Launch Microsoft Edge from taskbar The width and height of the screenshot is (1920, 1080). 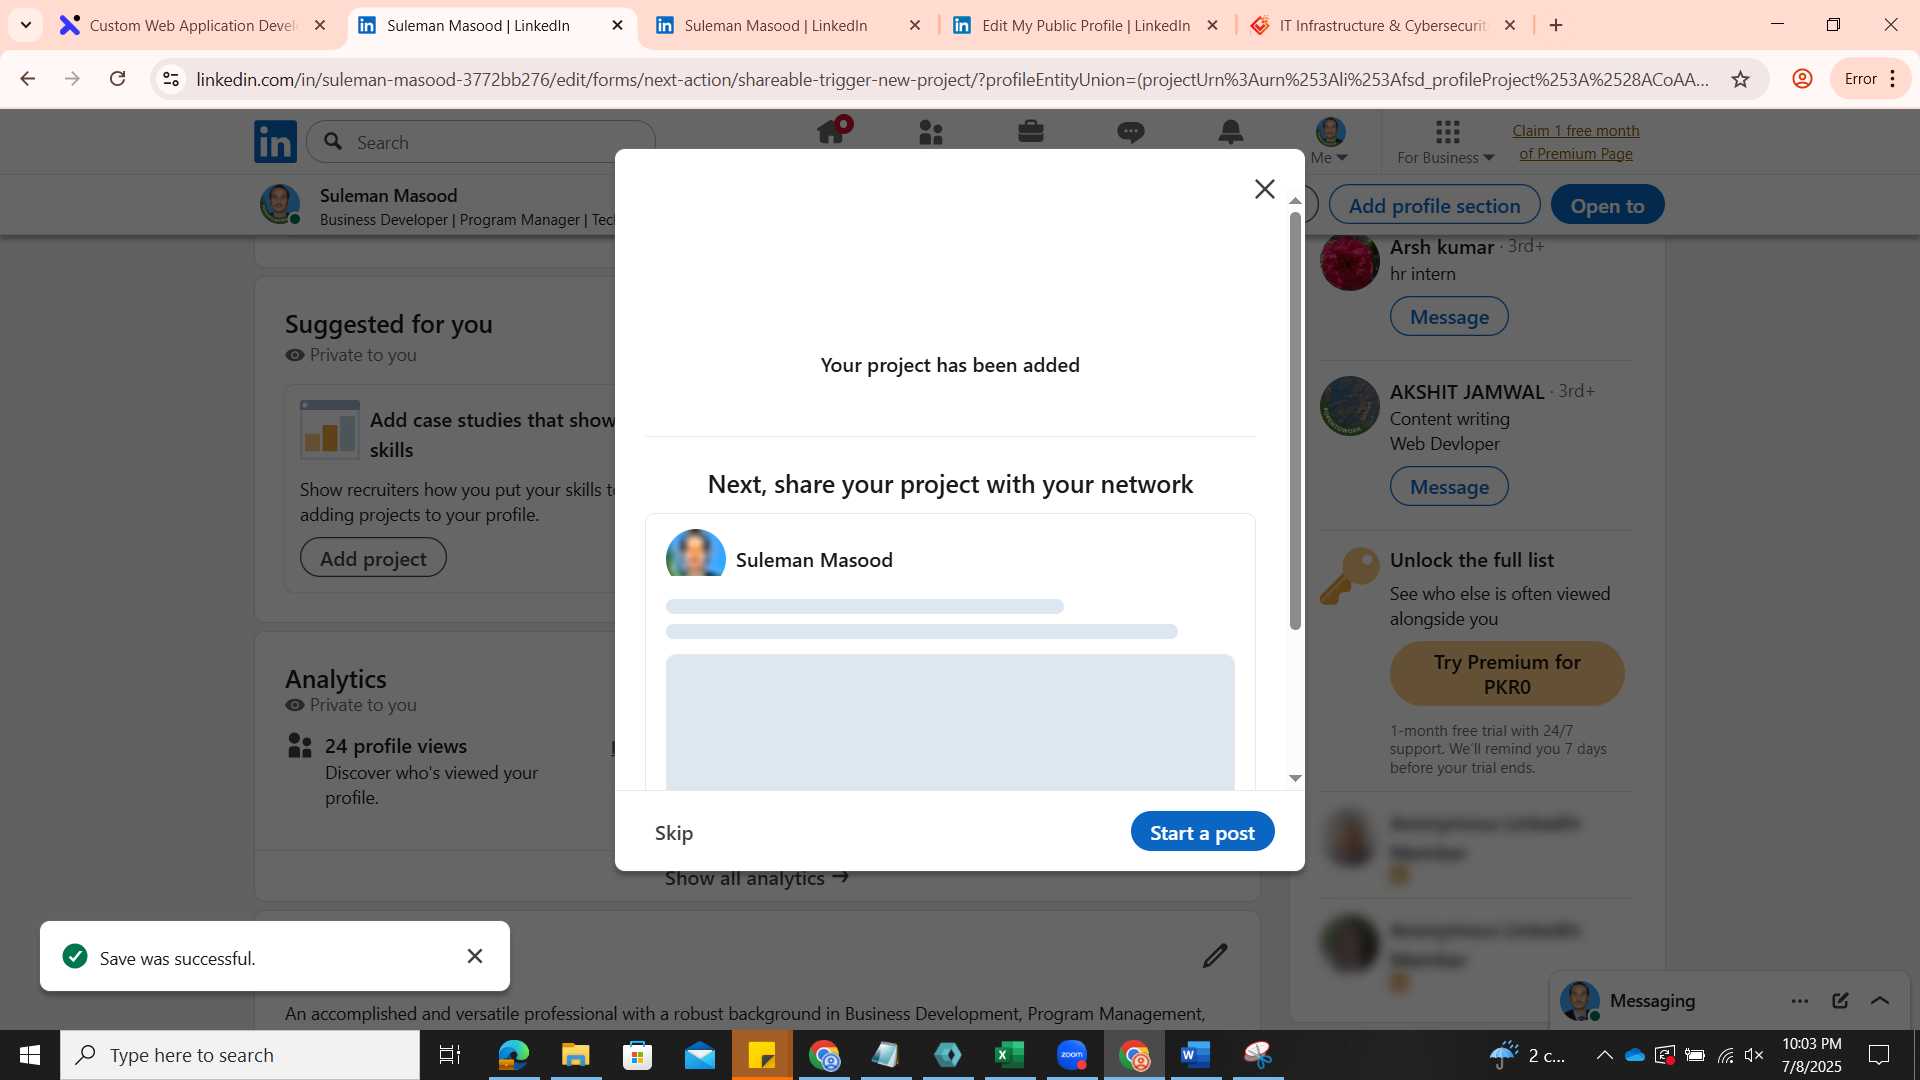(x=513, y=1055)
